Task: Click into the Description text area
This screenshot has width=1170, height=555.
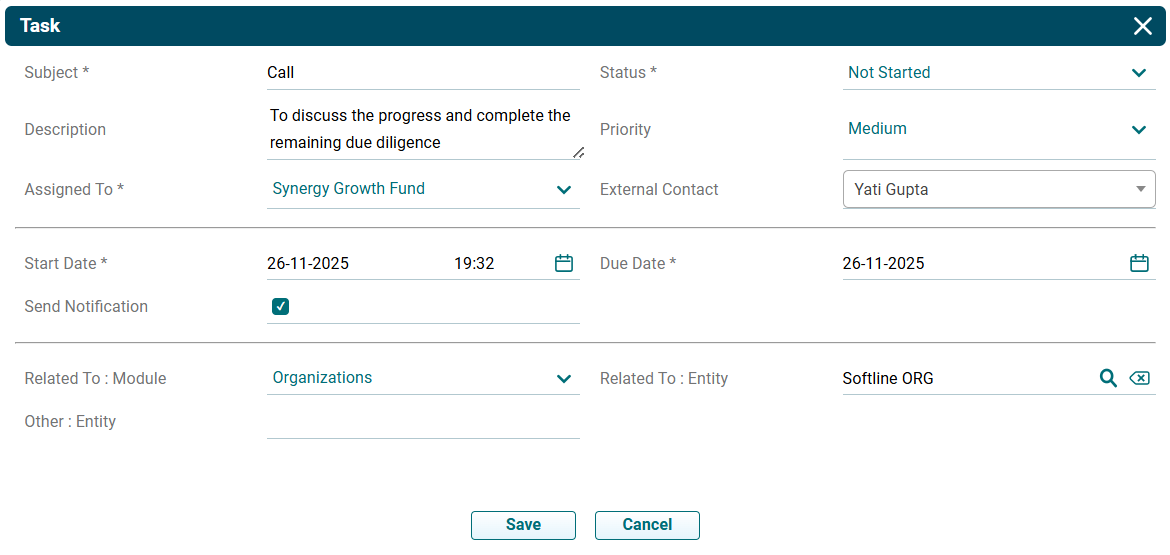Action: pos(420,129)
